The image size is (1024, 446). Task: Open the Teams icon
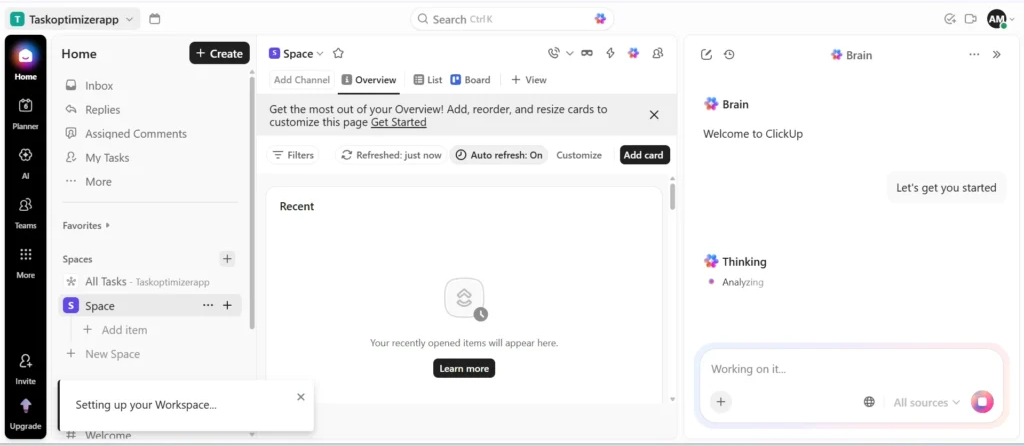click(25, 205)
